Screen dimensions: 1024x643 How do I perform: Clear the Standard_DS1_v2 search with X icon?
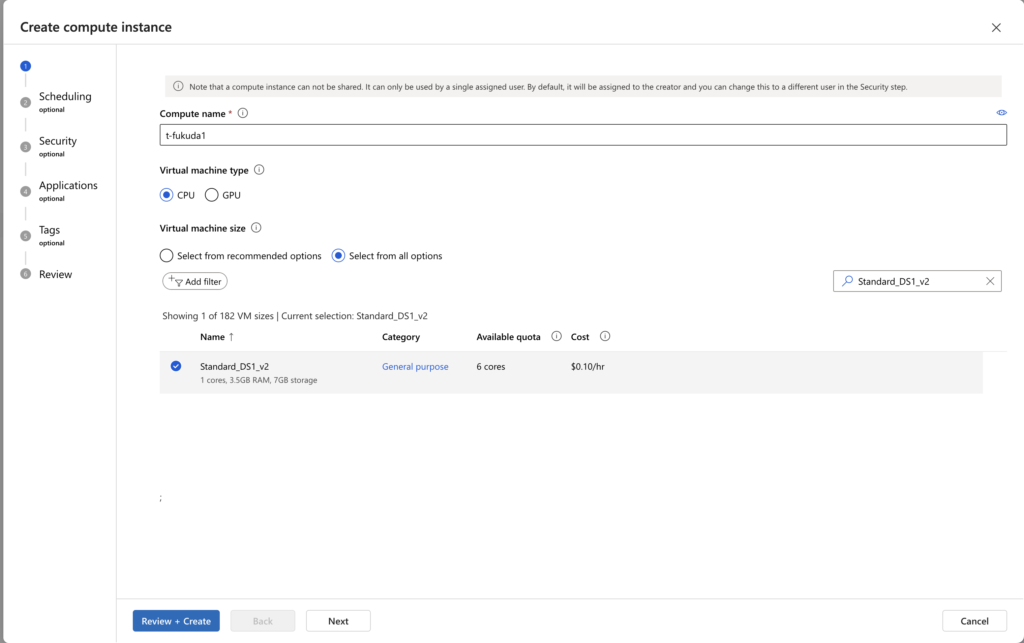pyautogui.click(x=990, y=281)
